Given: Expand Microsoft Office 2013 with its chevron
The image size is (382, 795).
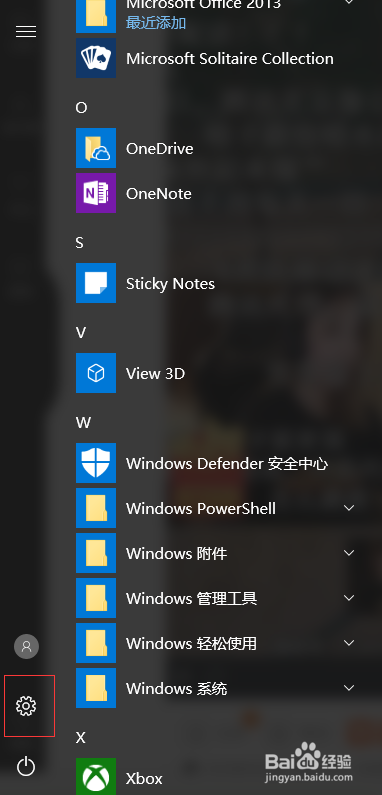Looking at the screenshot, I should [349, 3].
